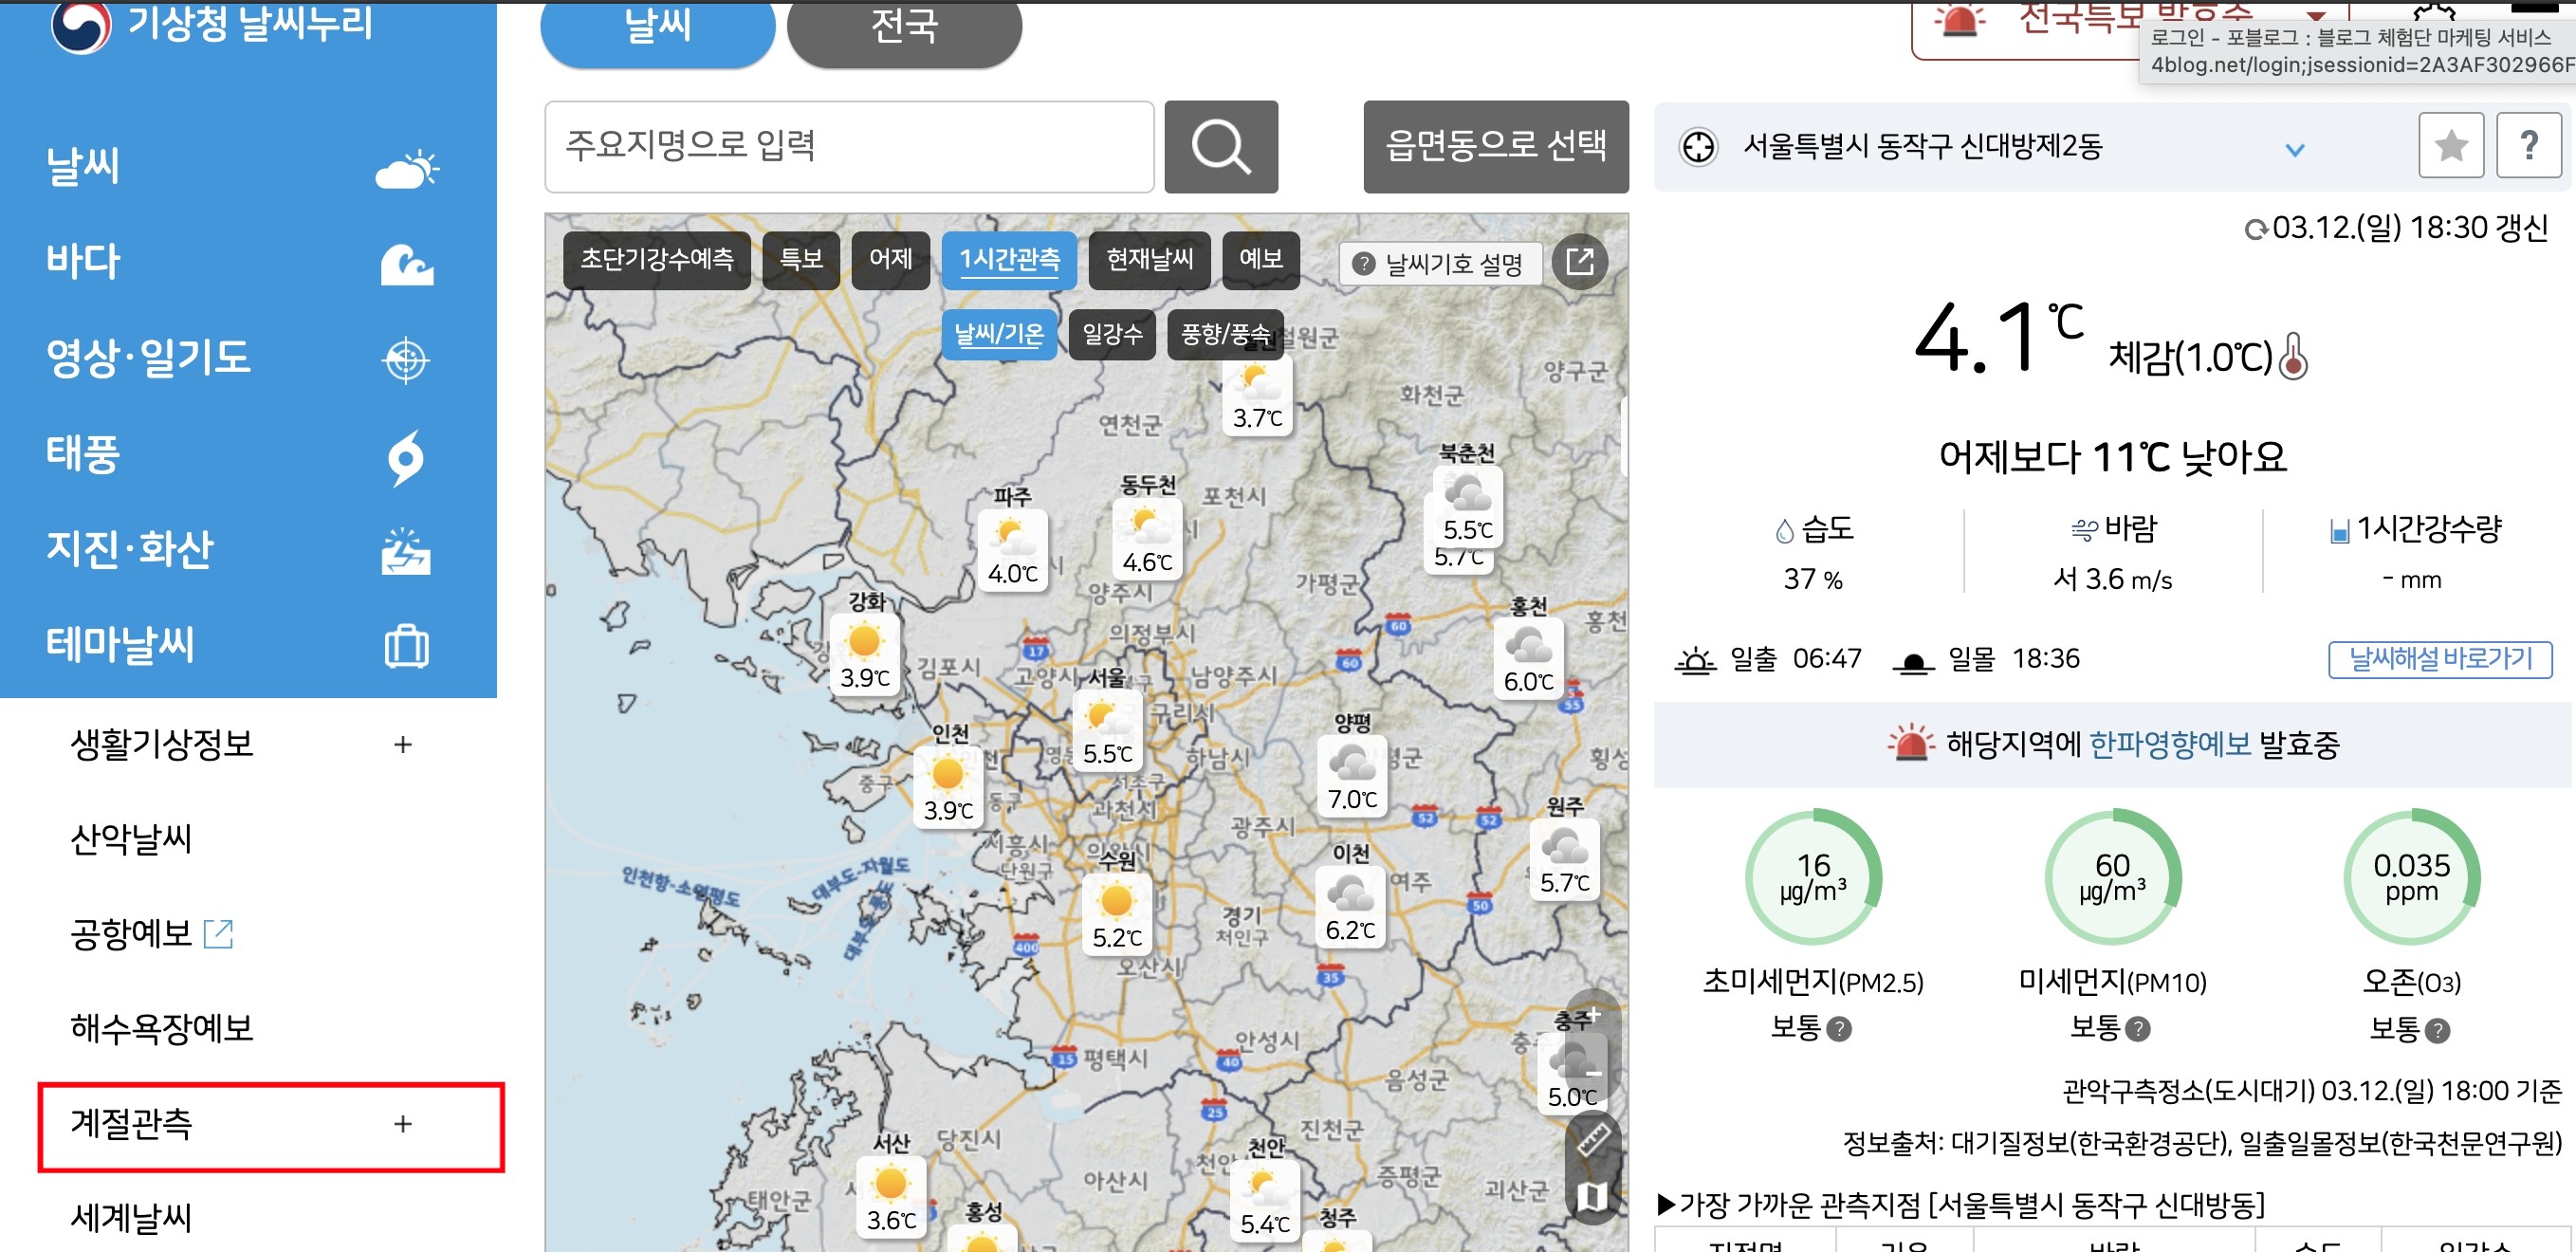Click the 읍면동으로 선택 button

click(x=1495, y=147)
